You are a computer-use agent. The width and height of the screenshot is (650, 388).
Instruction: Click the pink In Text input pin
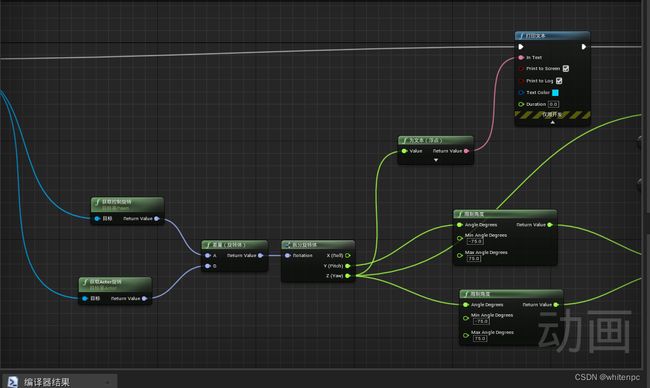click(521, 58)
